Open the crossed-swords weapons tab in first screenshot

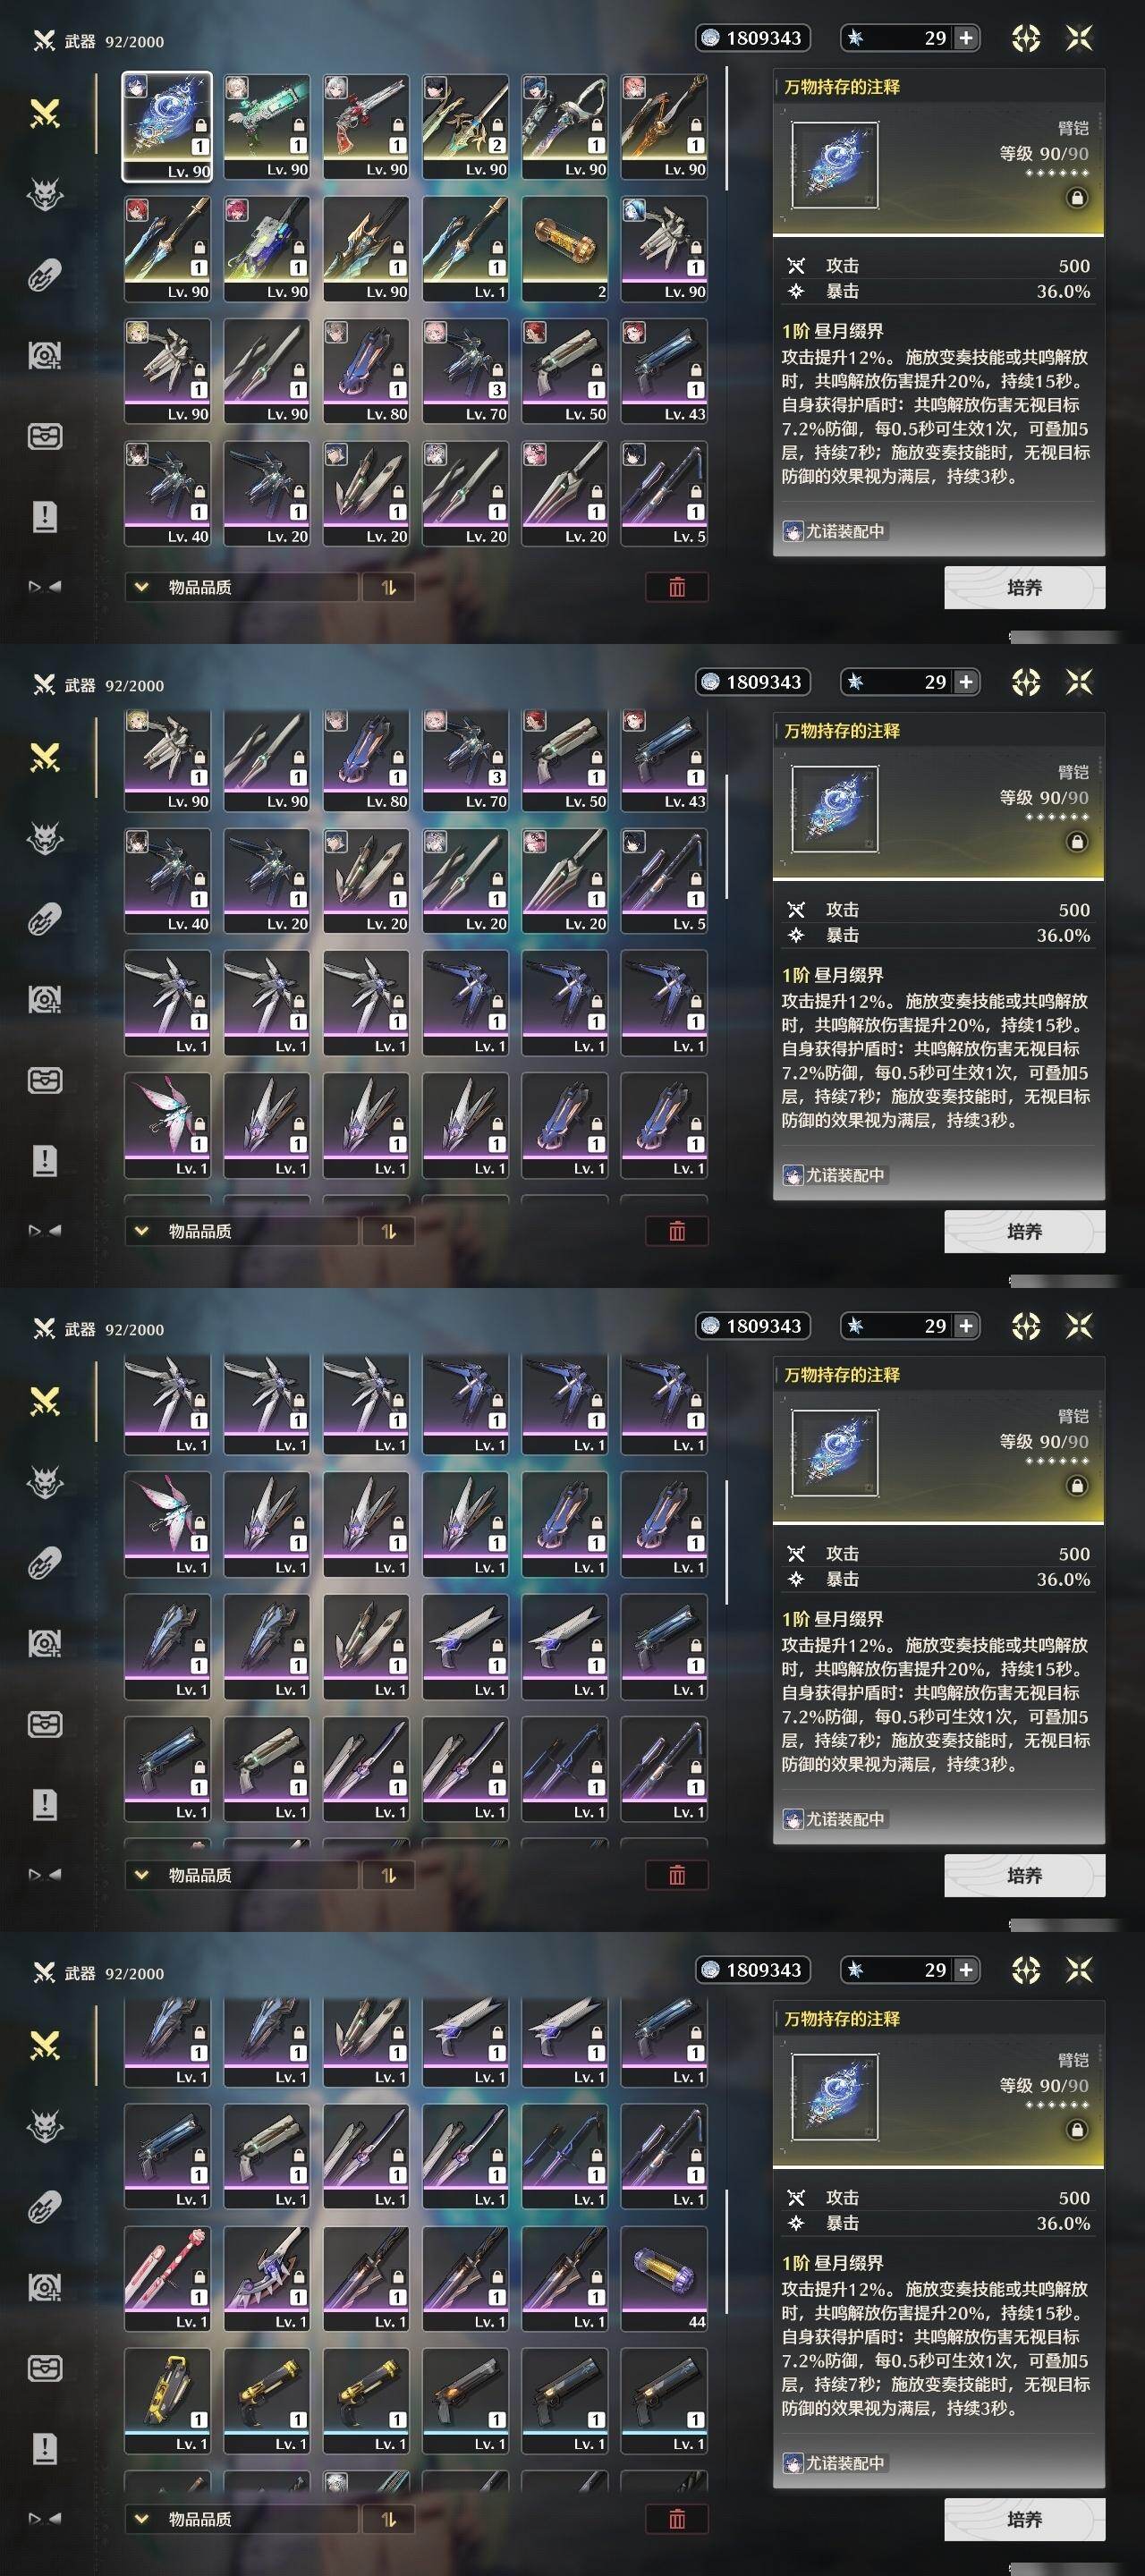(45, 114)
